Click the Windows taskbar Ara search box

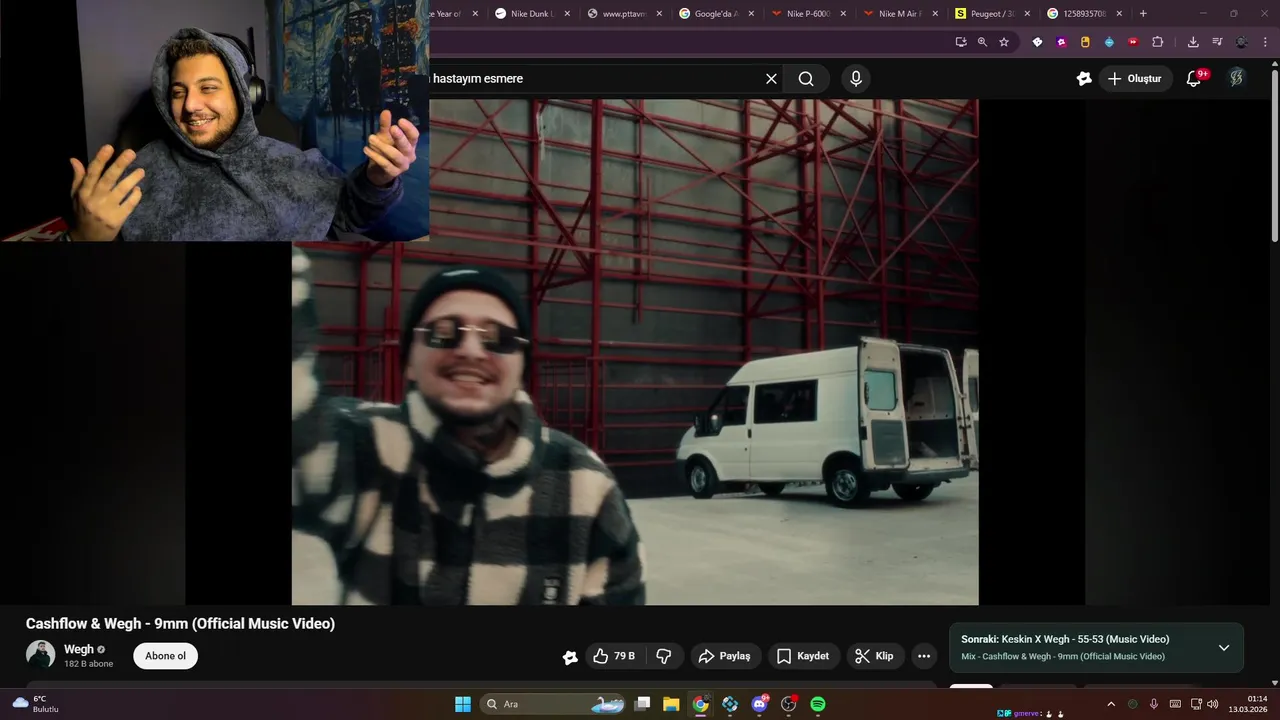(x=552, y=704)
